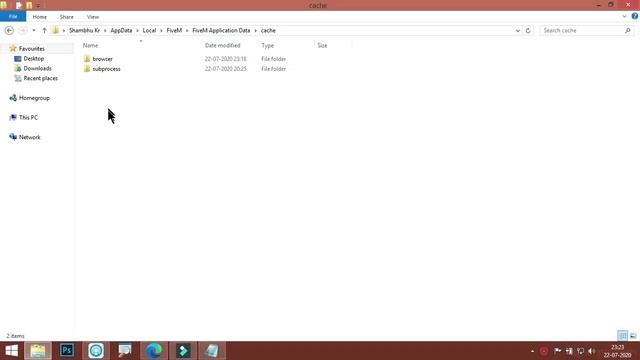Navigate to FiveM Application Data breadcrumb
Image resolution: width=640 pixels, height=360 pixels.
click(221, 31)
